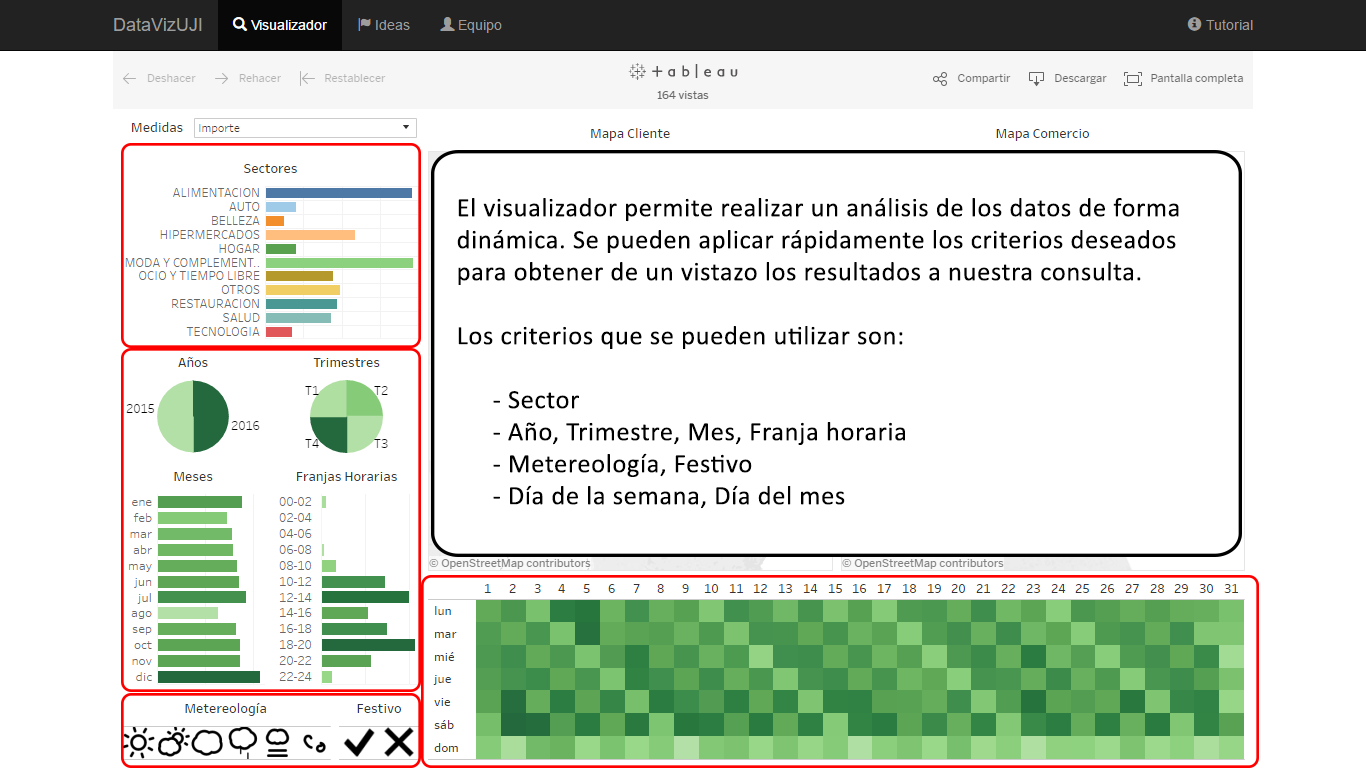Click the HOGAR sector bar
Image resolution: width=1366 pixels, height=768 pixels.
point(281,249)
